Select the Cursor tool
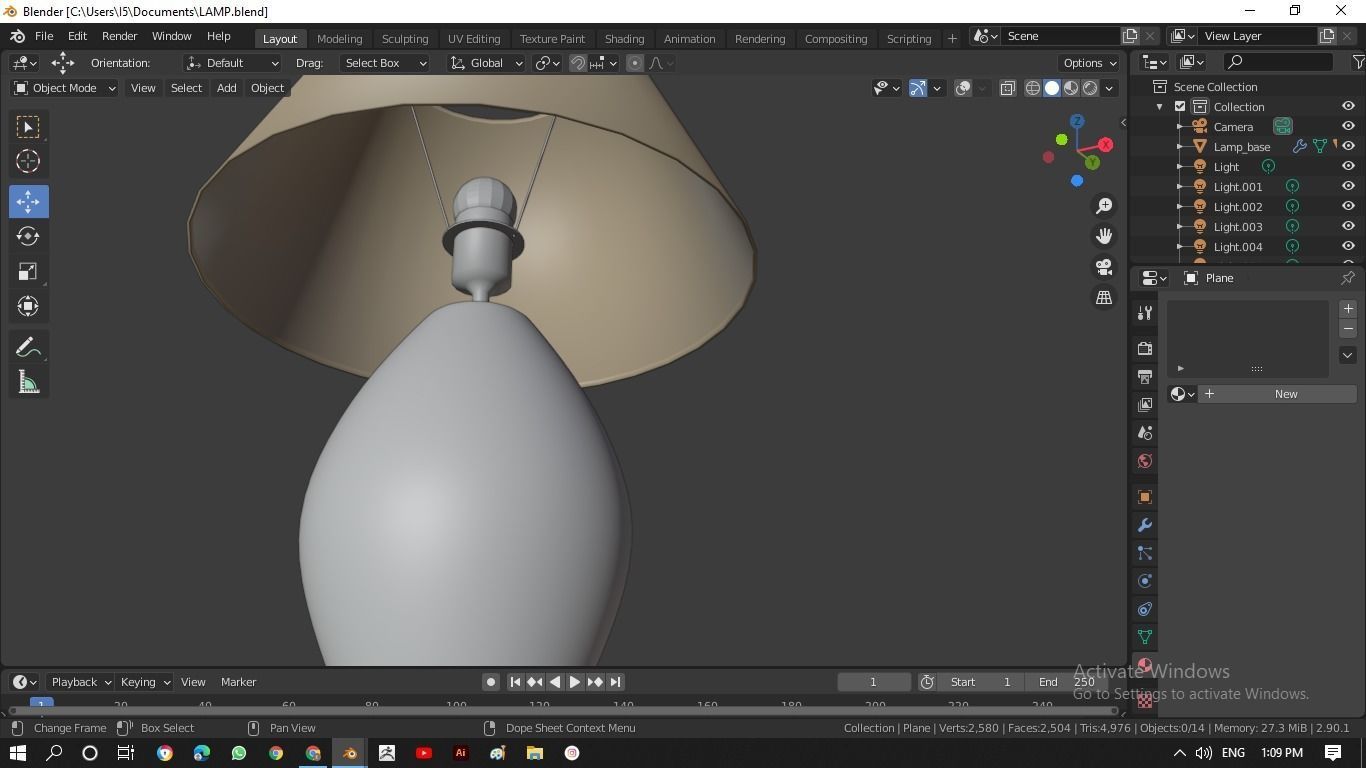The width and height of the screenshot is (1366, 768). click(x=28, y=161)
